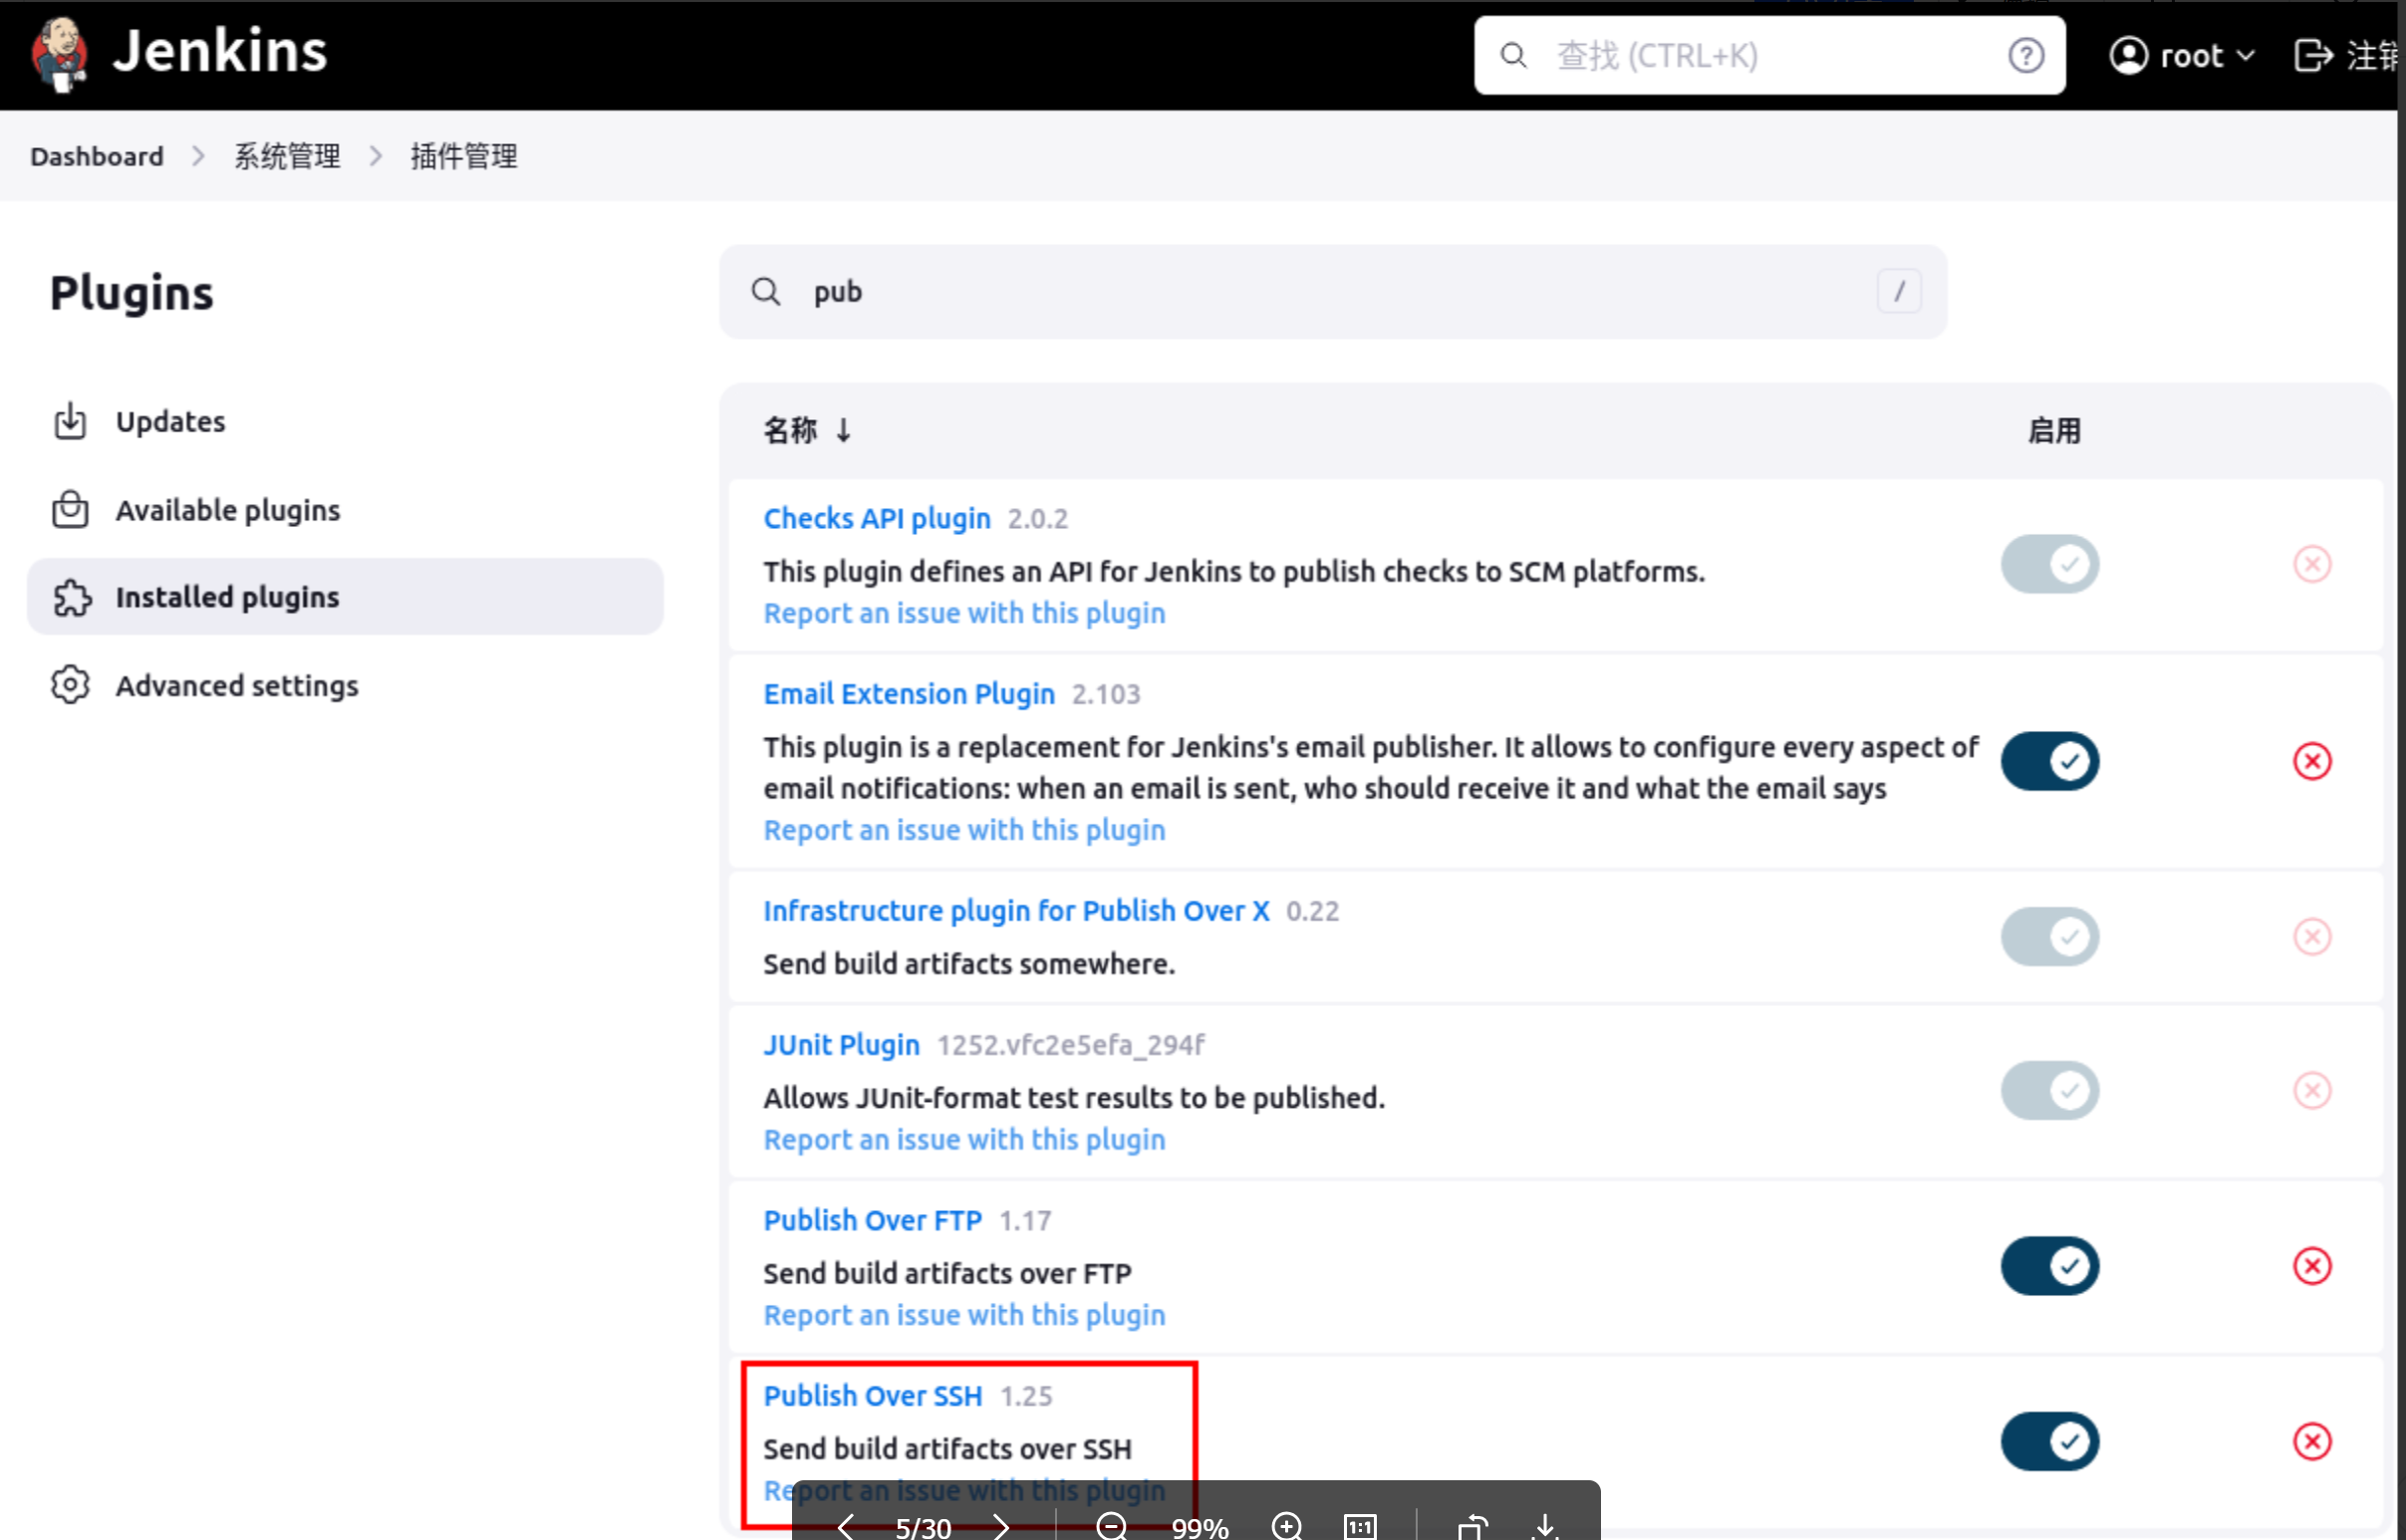Report an issue for Checks API plugin
The height and width of the screenshot is (1540, 2406).
(965, 613)
